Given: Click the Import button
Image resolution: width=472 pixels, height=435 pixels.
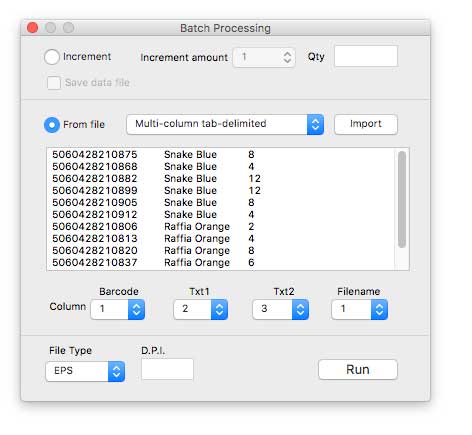Looking at the screenshot, I should point(366,124).
